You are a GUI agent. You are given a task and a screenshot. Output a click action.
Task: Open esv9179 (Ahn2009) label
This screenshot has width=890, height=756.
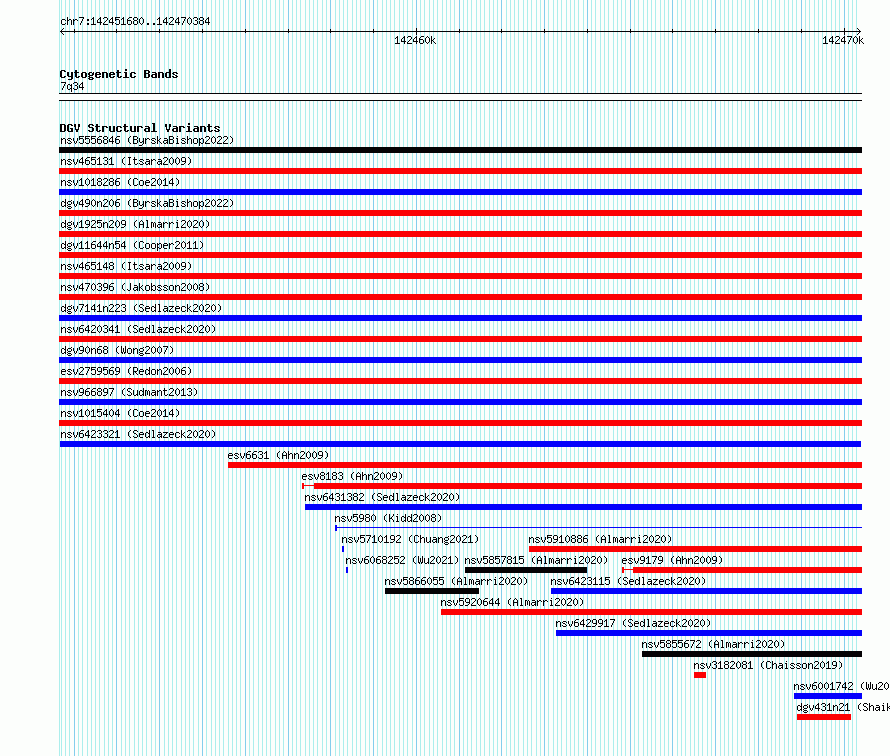coord(672,560)
